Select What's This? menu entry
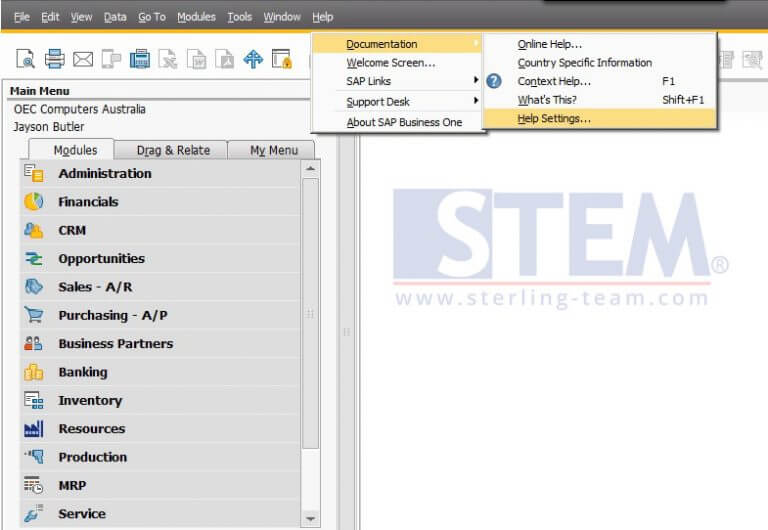The height and width of the screenshot is (530, 768). [x=600, y=100]
